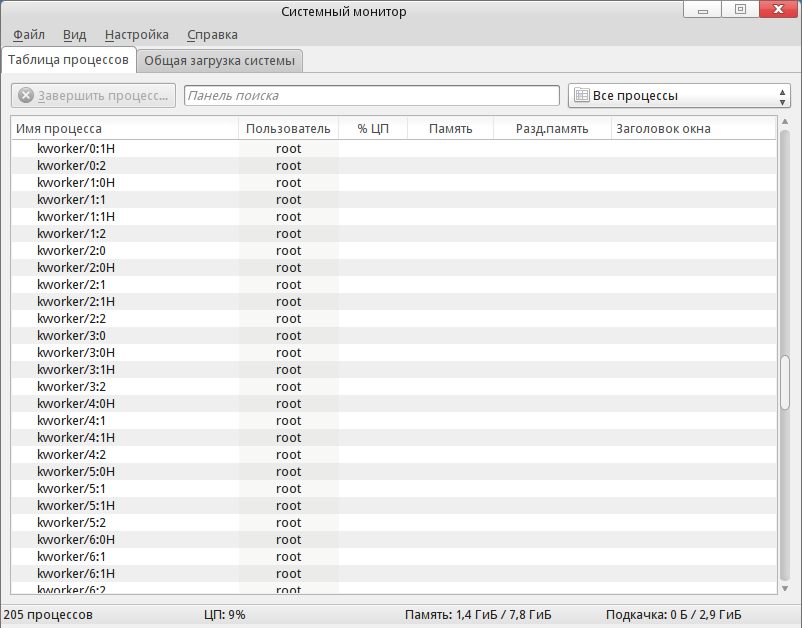Sort by Разд.память column header
802x628 pixels.
(552, 128)
